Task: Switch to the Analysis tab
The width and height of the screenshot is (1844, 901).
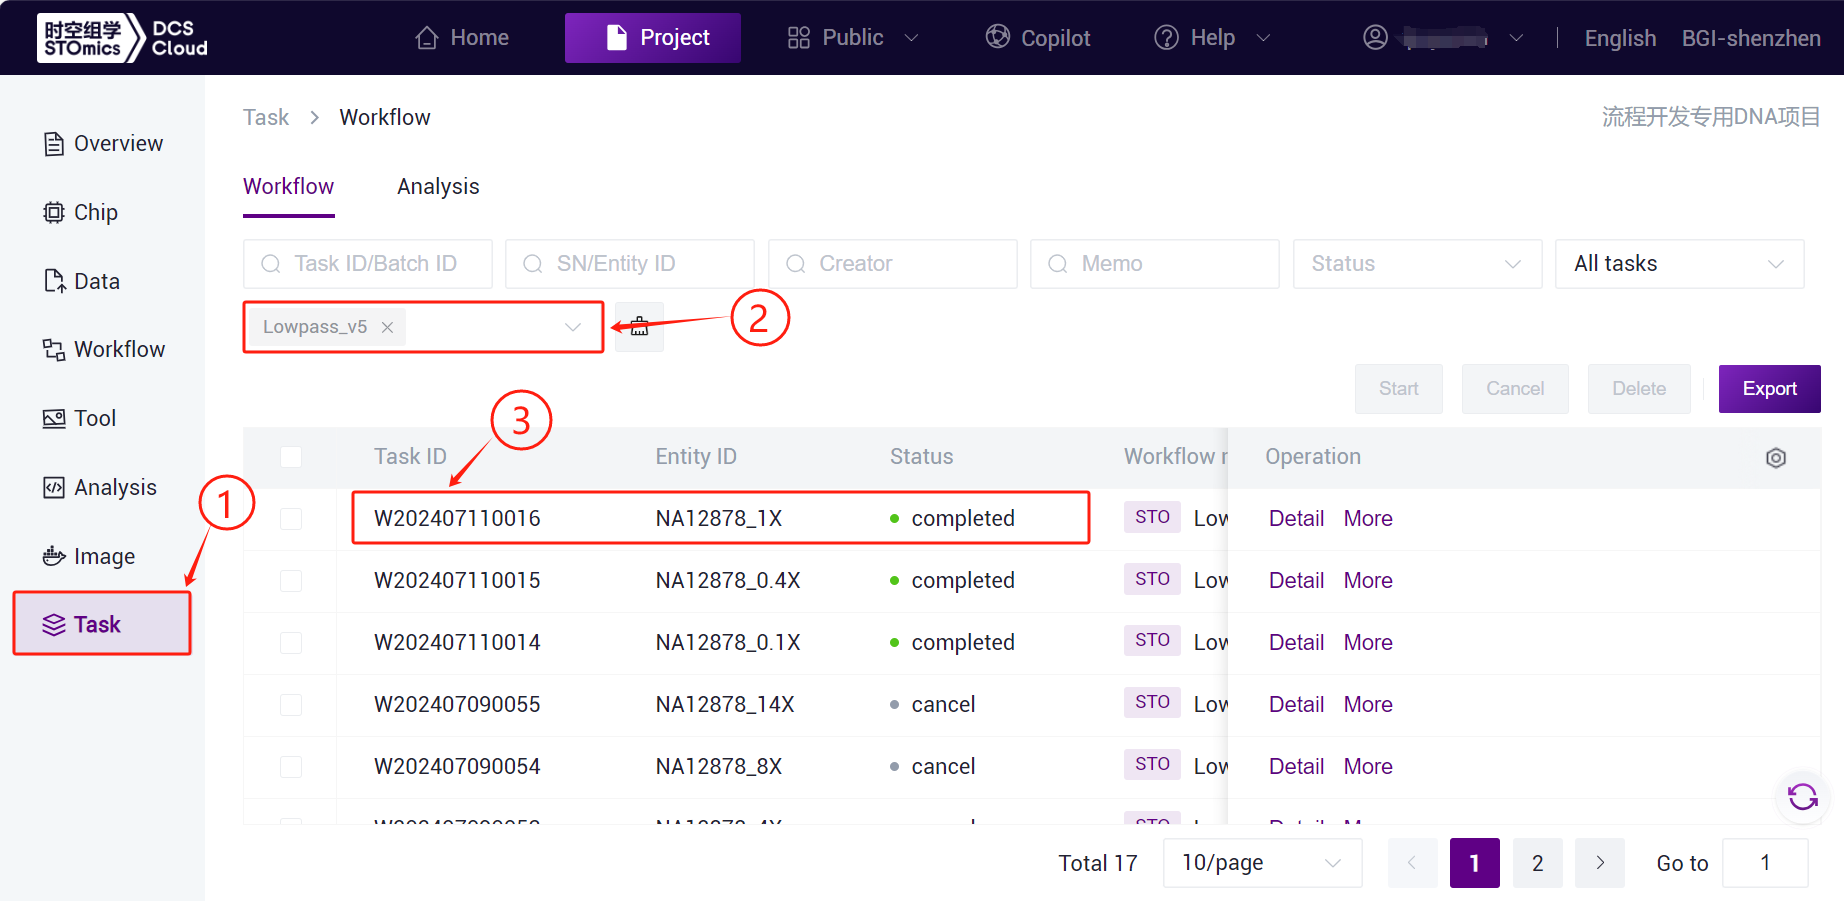Action: [x=438, y=186]
